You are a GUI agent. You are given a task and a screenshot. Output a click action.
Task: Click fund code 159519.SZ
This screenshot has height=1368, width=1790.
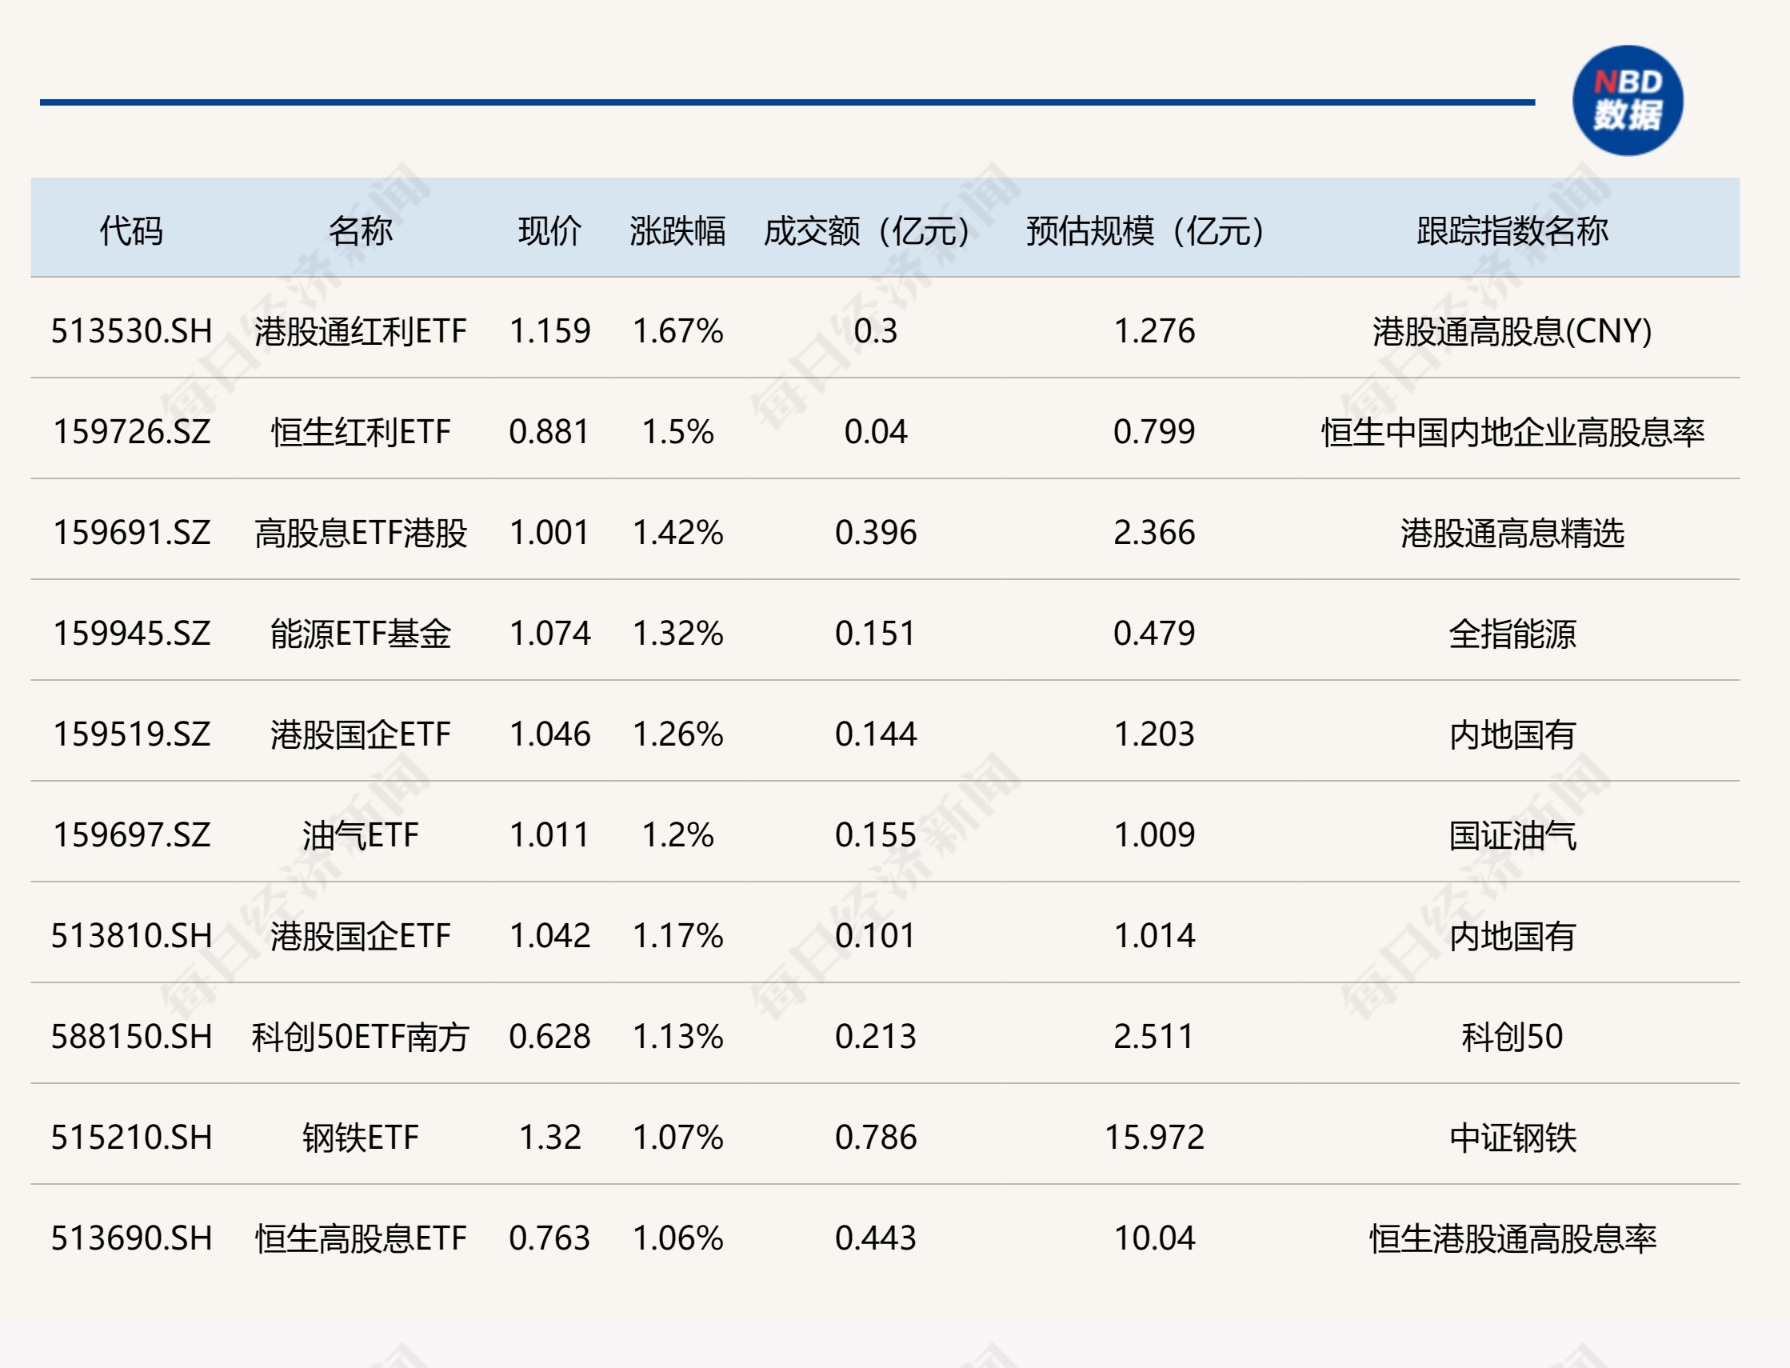[131, 735]
